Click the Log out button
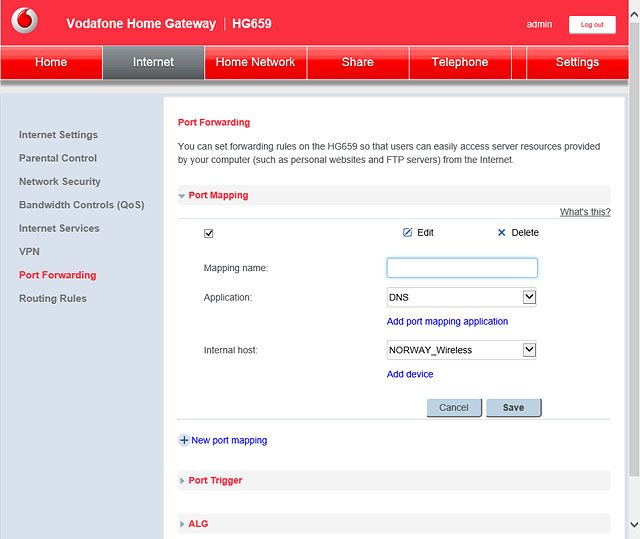 (592, 25)
